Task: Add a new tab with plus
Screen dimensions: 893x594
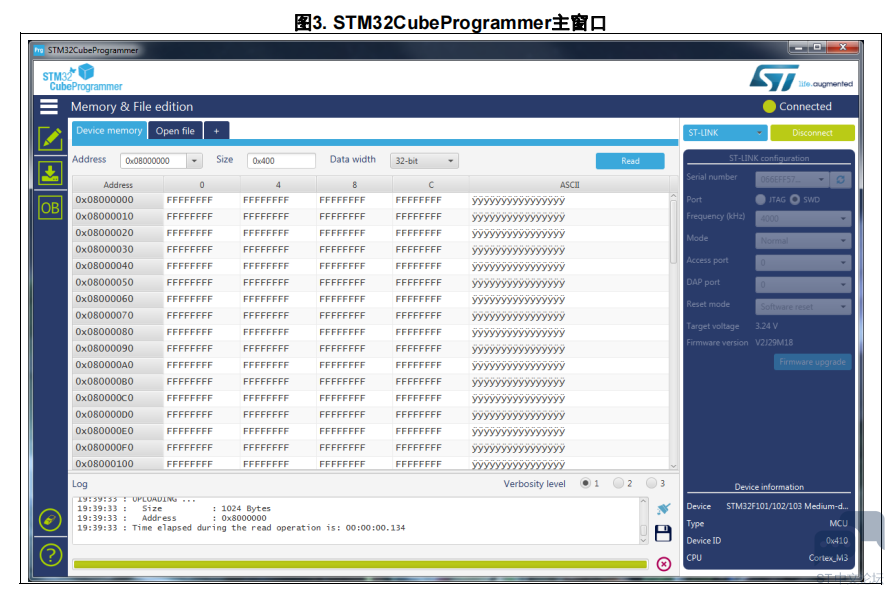Action: (216, 131)
